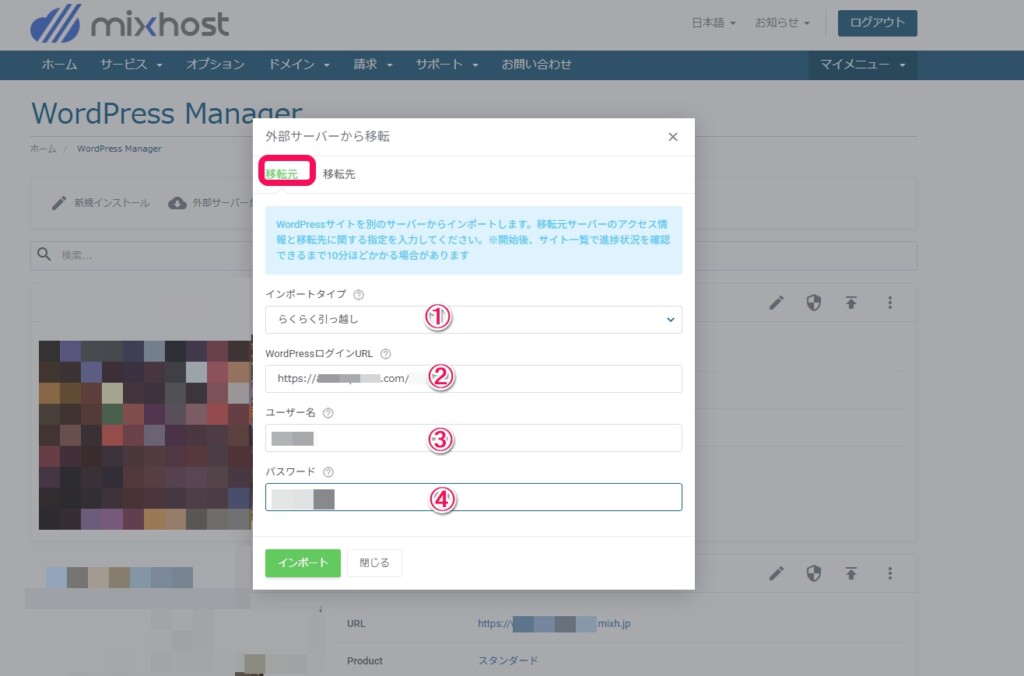This screenshot has height=676, width=1024.
Task: Click inside the パスワード input field
Action: tap(473, 496)
